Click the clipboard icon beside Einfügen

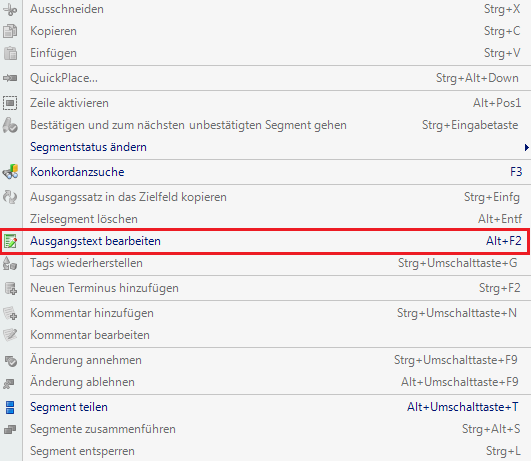coord(10,53)
